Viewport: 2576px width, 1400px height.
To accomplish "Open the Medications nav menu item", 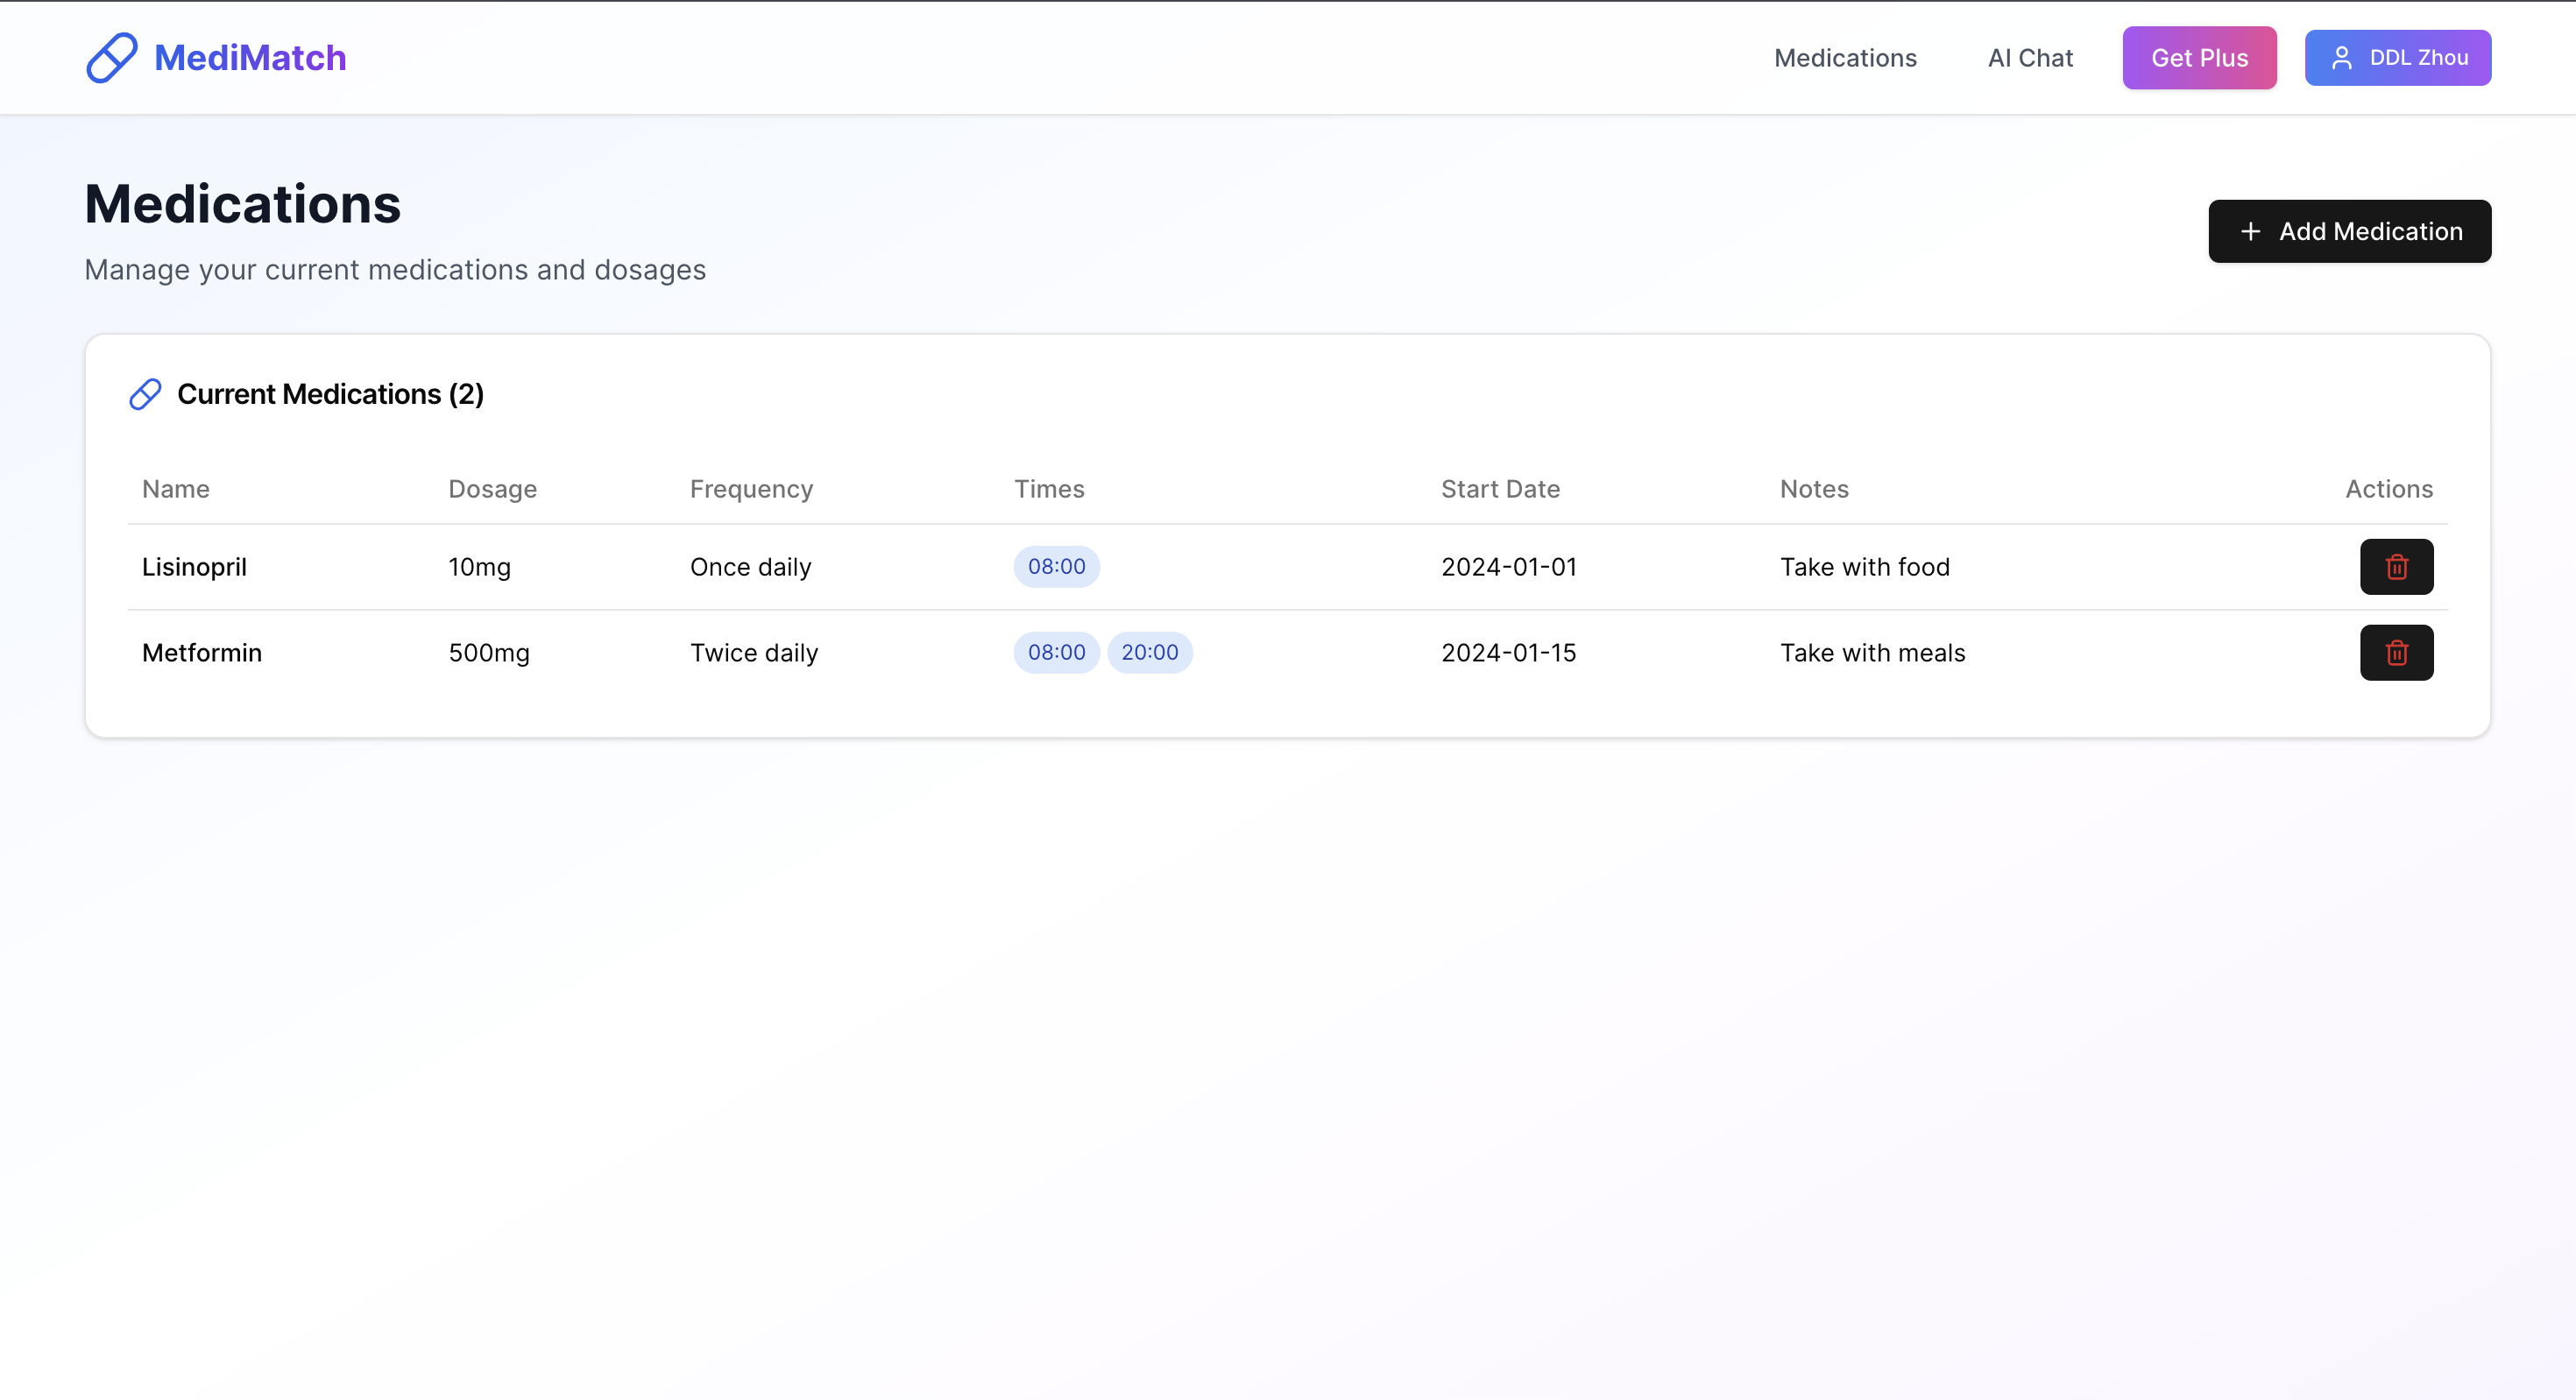I will 1845,58.
